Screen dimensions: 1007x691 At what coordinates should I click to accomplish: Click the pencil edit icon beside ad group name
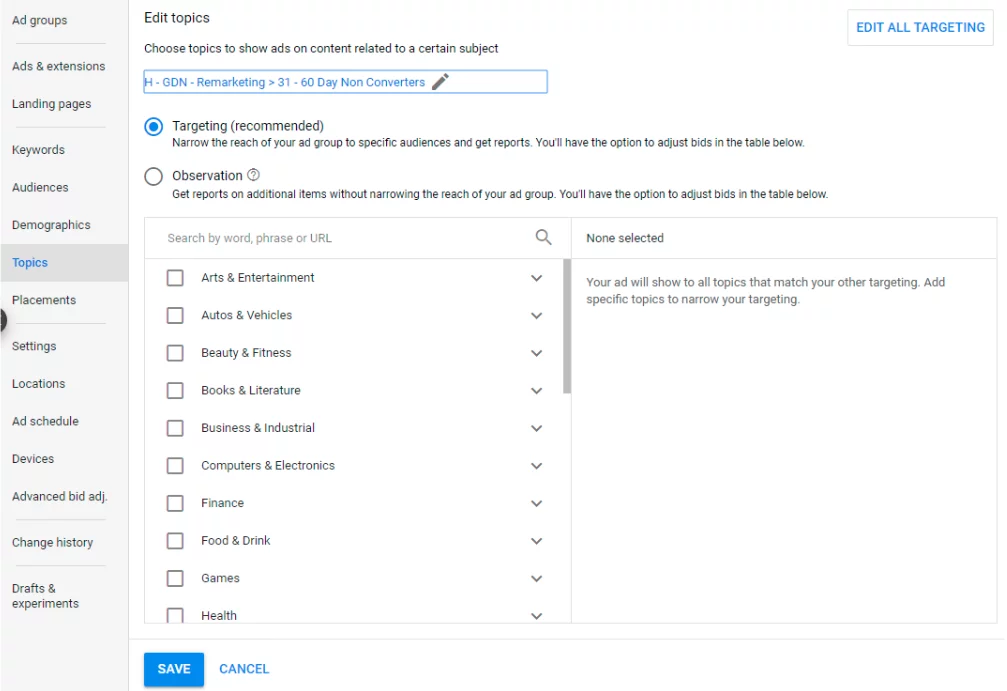coord(440,82)
